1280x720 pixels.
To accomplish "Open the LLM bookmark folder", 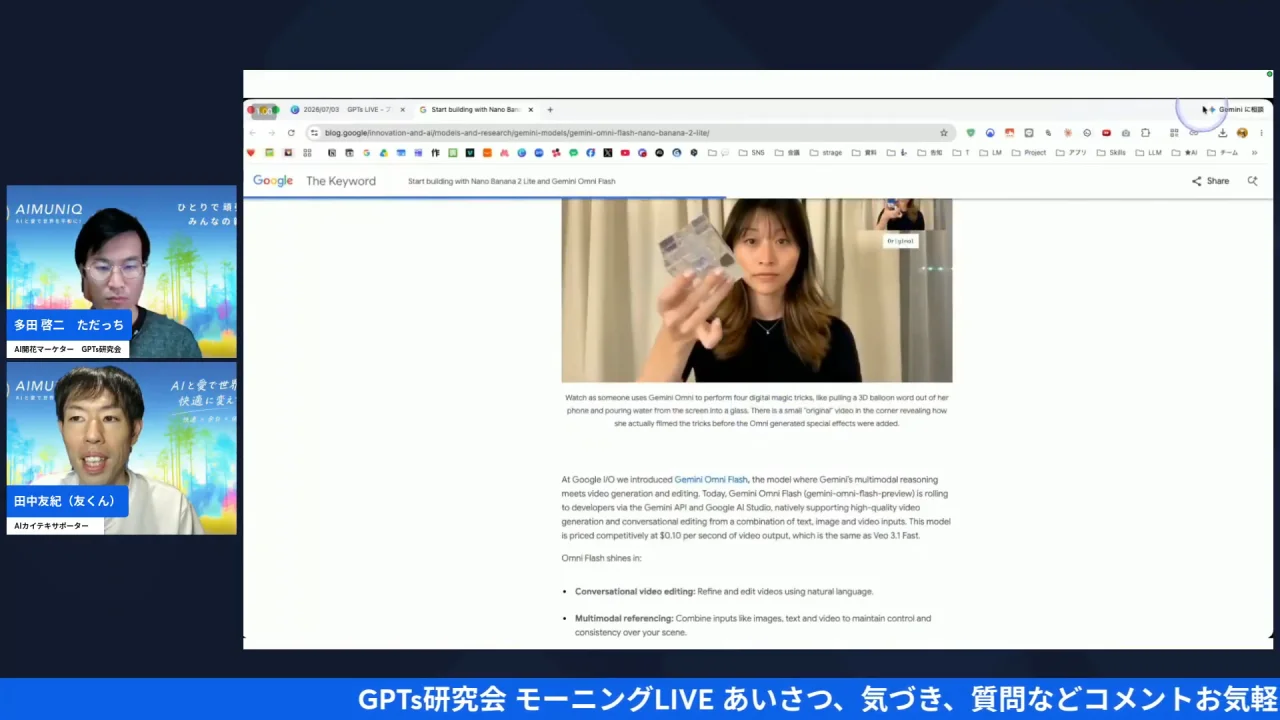I will click(1148, 153).
